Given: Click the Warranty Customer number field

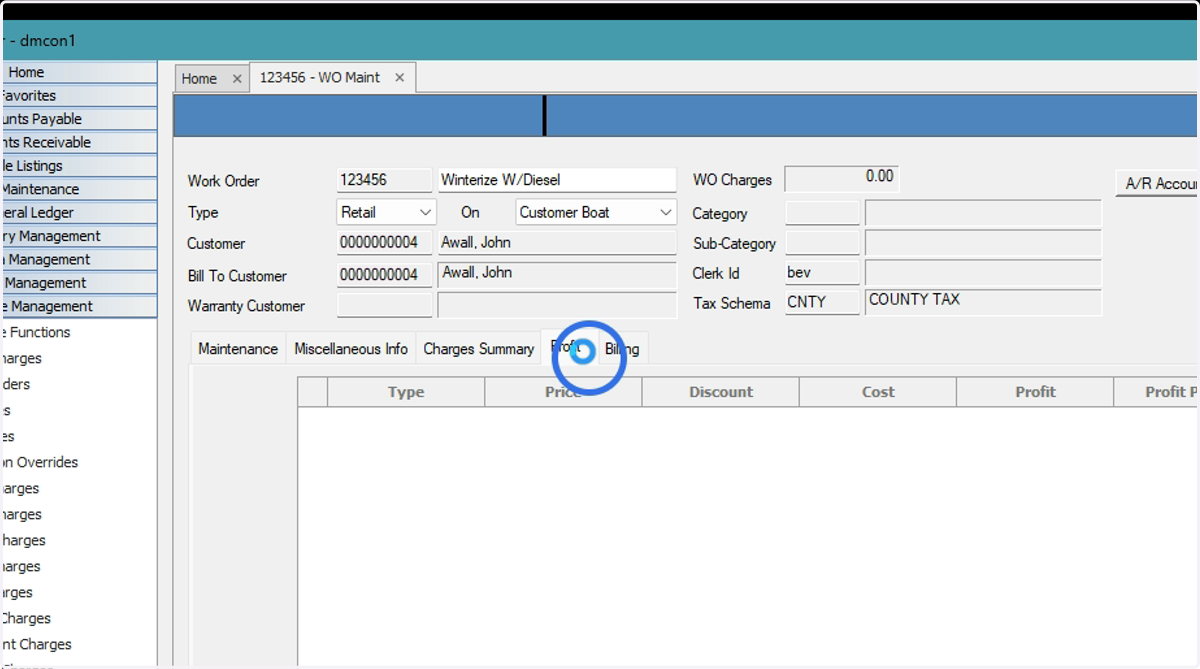Looking at the screenshot, I should (385, 305).
